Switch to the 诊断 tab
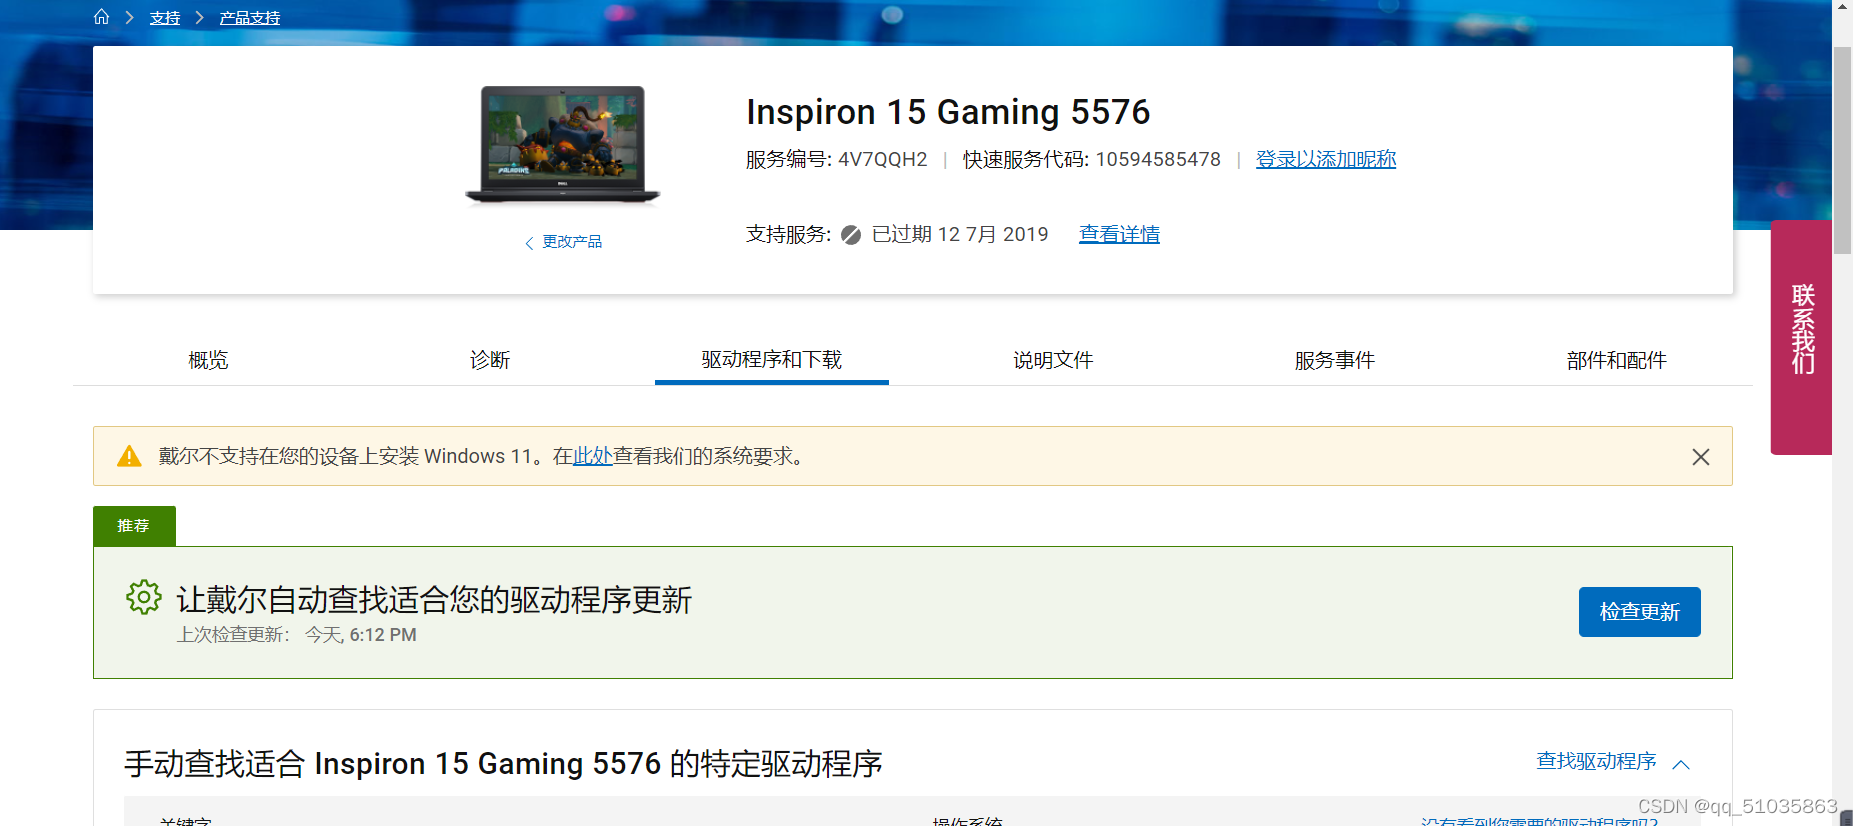Image resolution: width=1853 pixels, height=826 pixels. pos(490,360)
